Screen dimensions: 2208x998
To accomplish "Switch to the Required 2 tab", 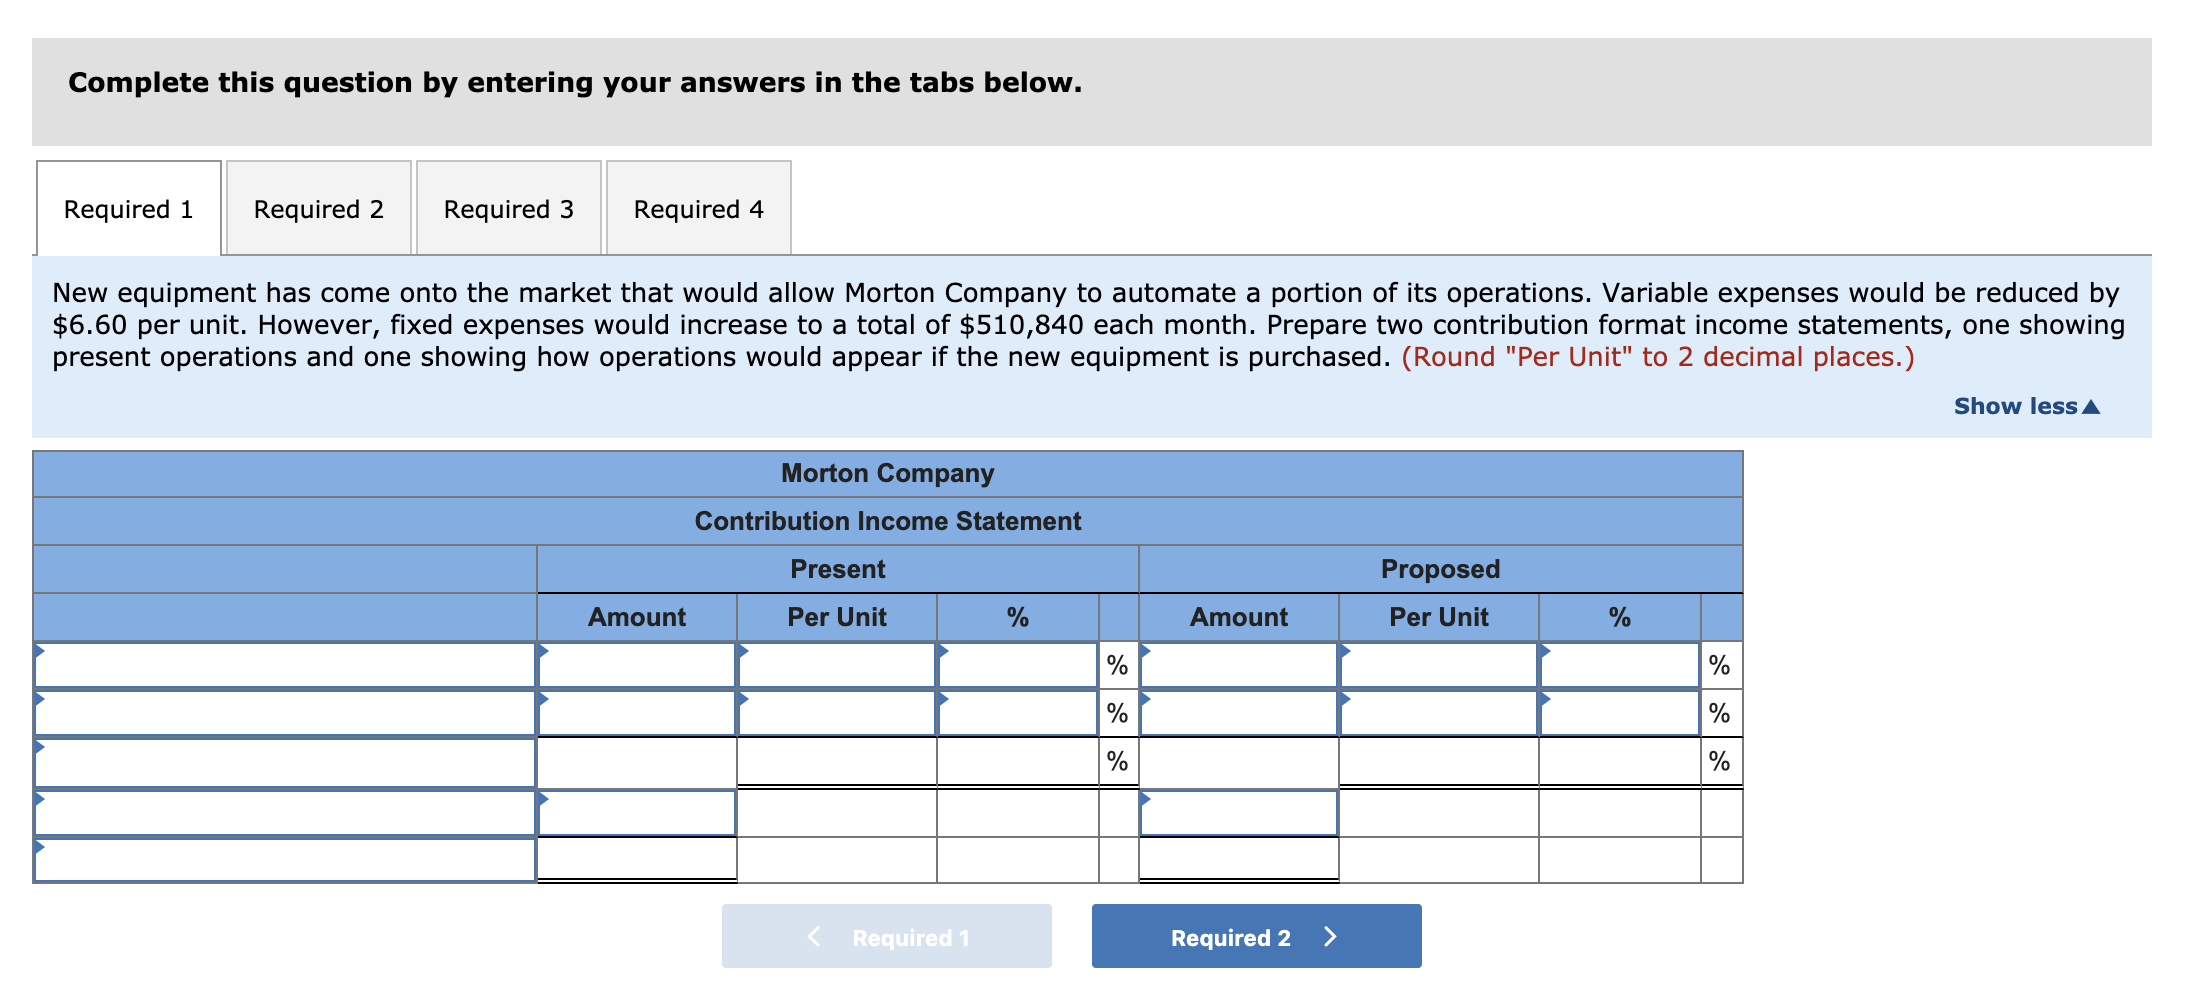I will 317,208.
